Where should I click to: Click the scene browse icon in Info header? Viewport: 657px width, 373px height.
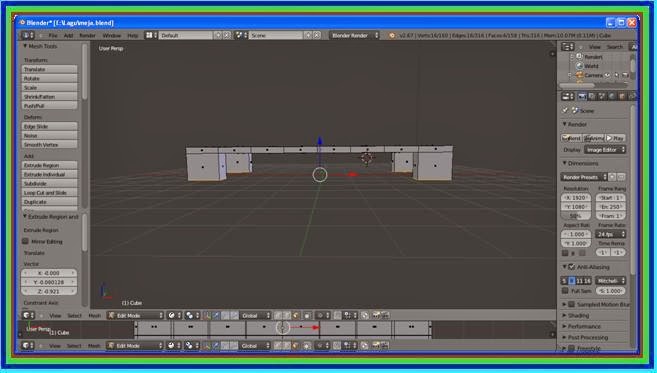[241, 35]
